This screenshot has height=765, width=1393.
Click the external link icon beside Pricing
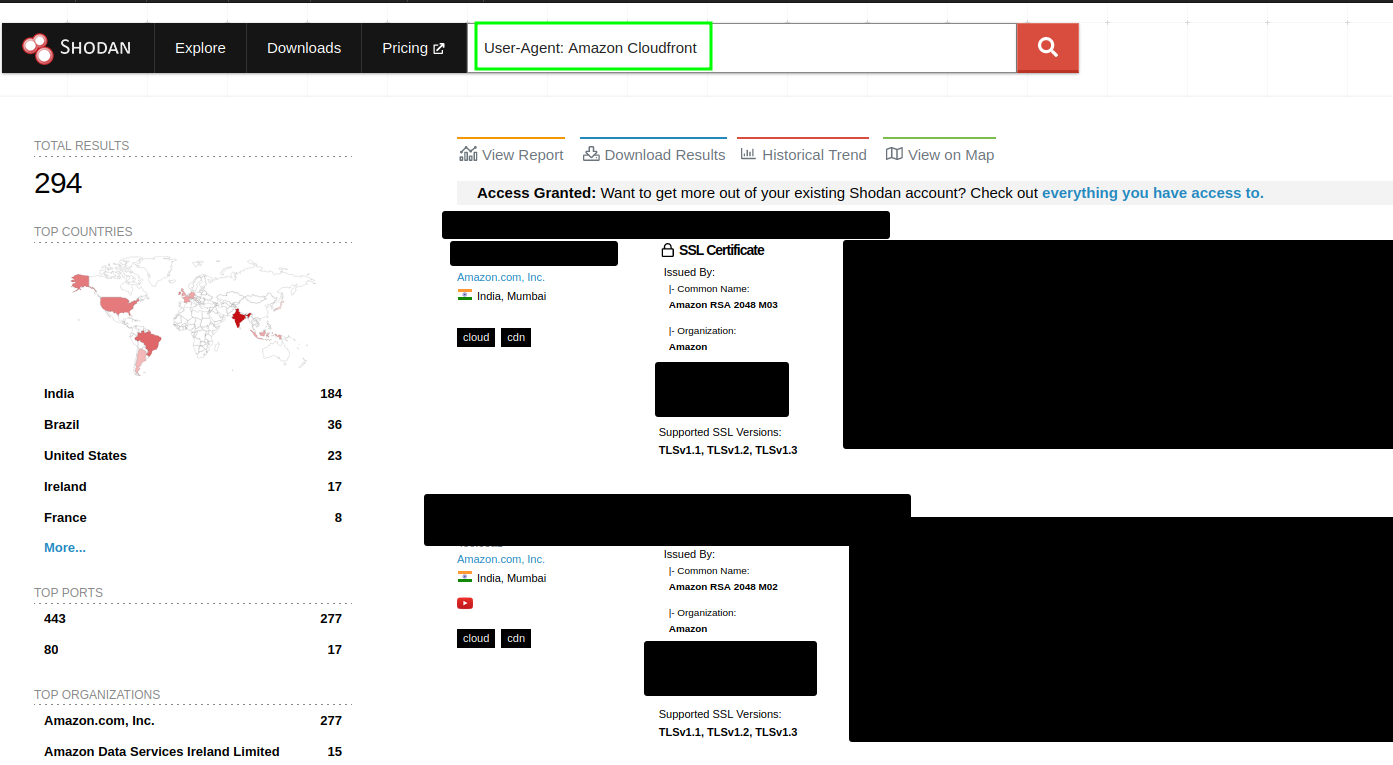[441, 47]
